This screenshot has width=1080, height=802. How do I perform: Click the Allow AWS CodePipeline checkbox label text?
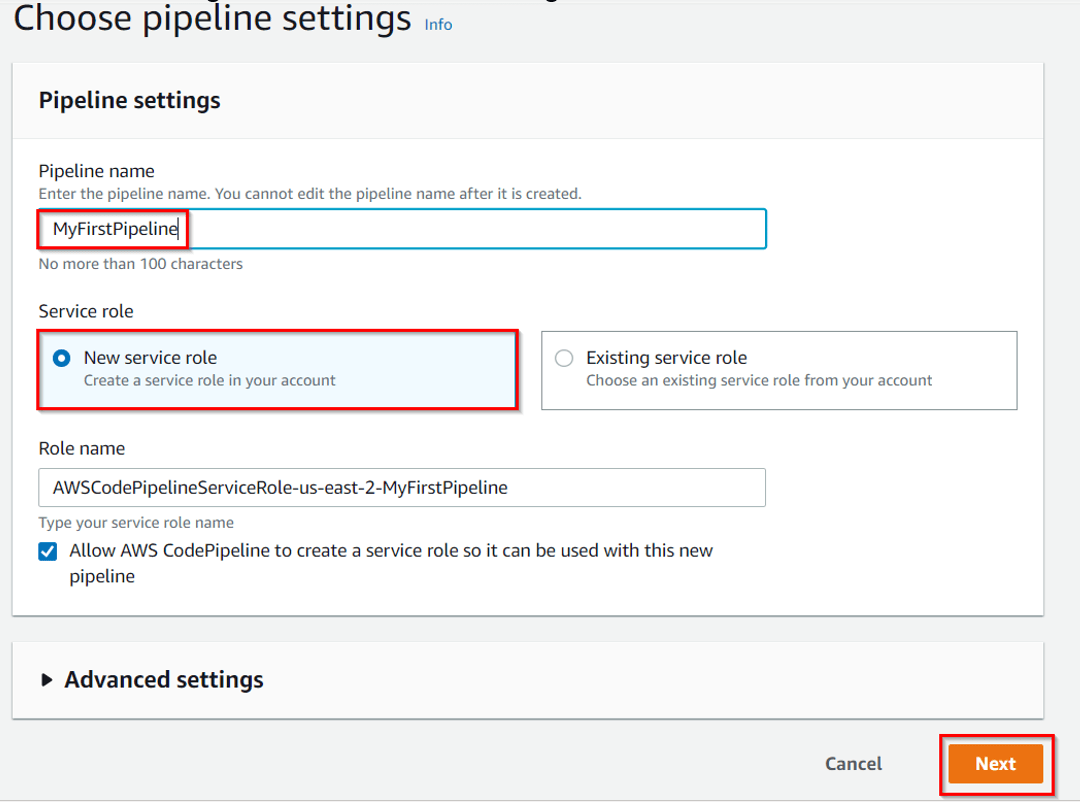[390, 552]
